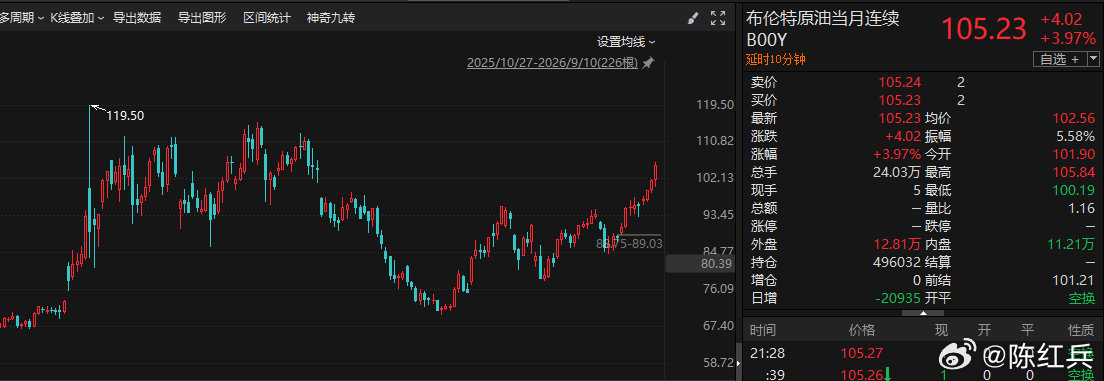Toggle the 神奇九转 indicator
1104x381 pixels.
pyautogui.click(x=331, y=18)
